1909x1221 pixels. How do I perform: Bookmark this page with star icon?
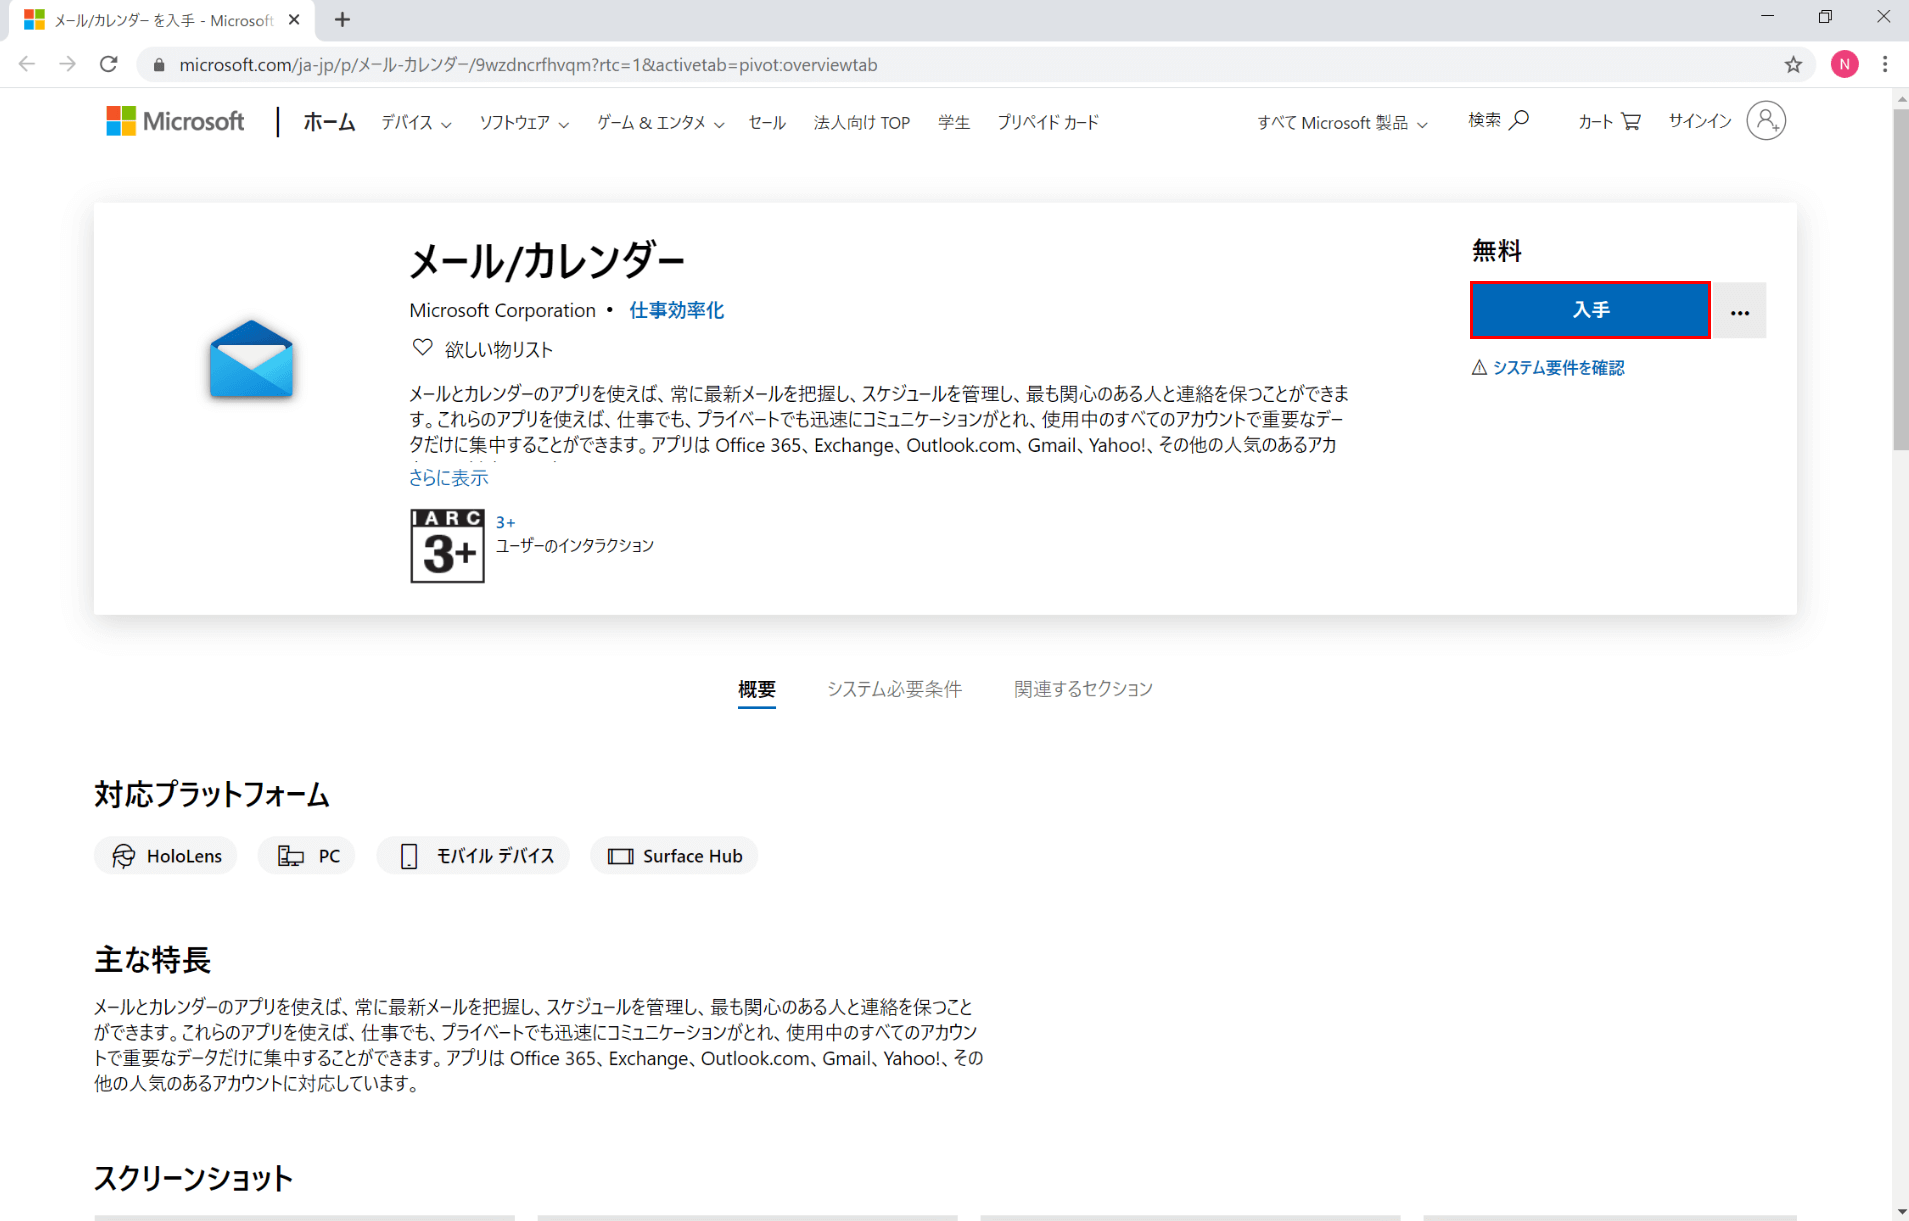1793,64
